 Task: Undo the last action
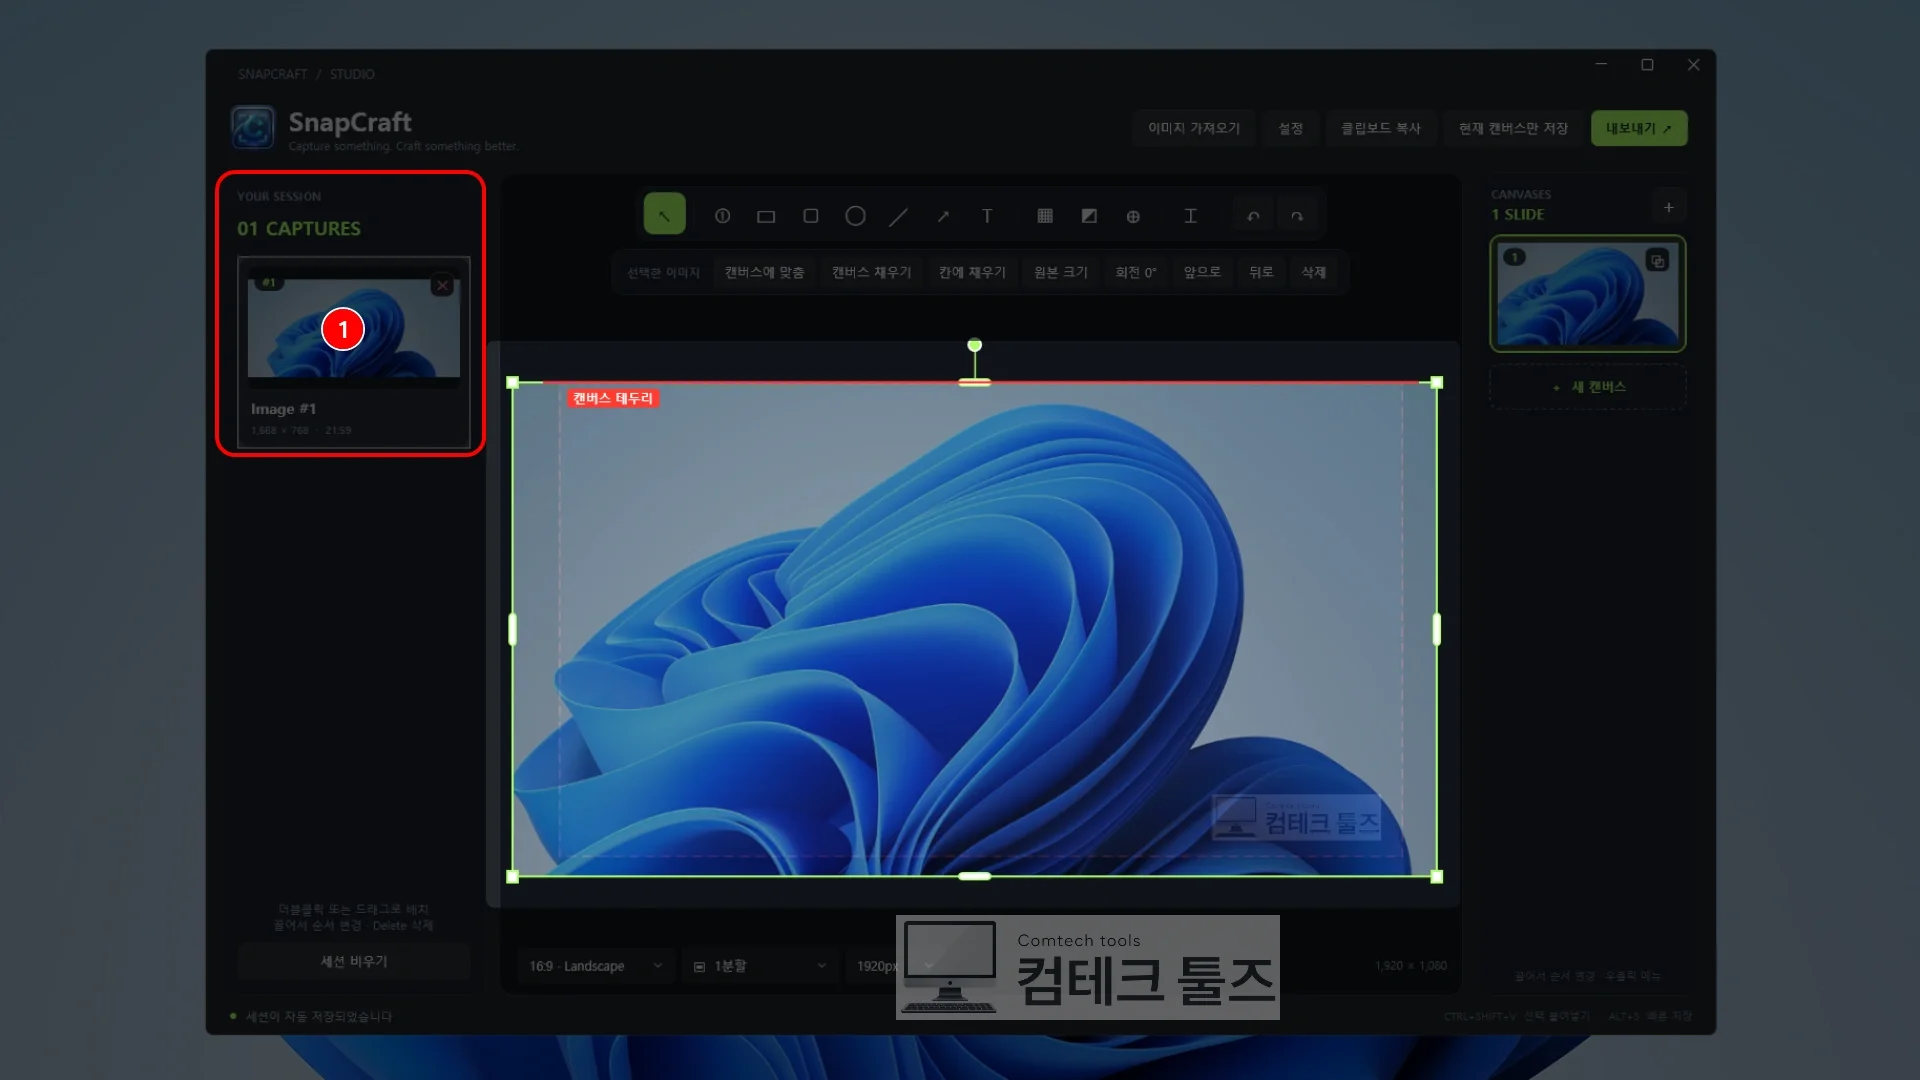pos(1253,216)
